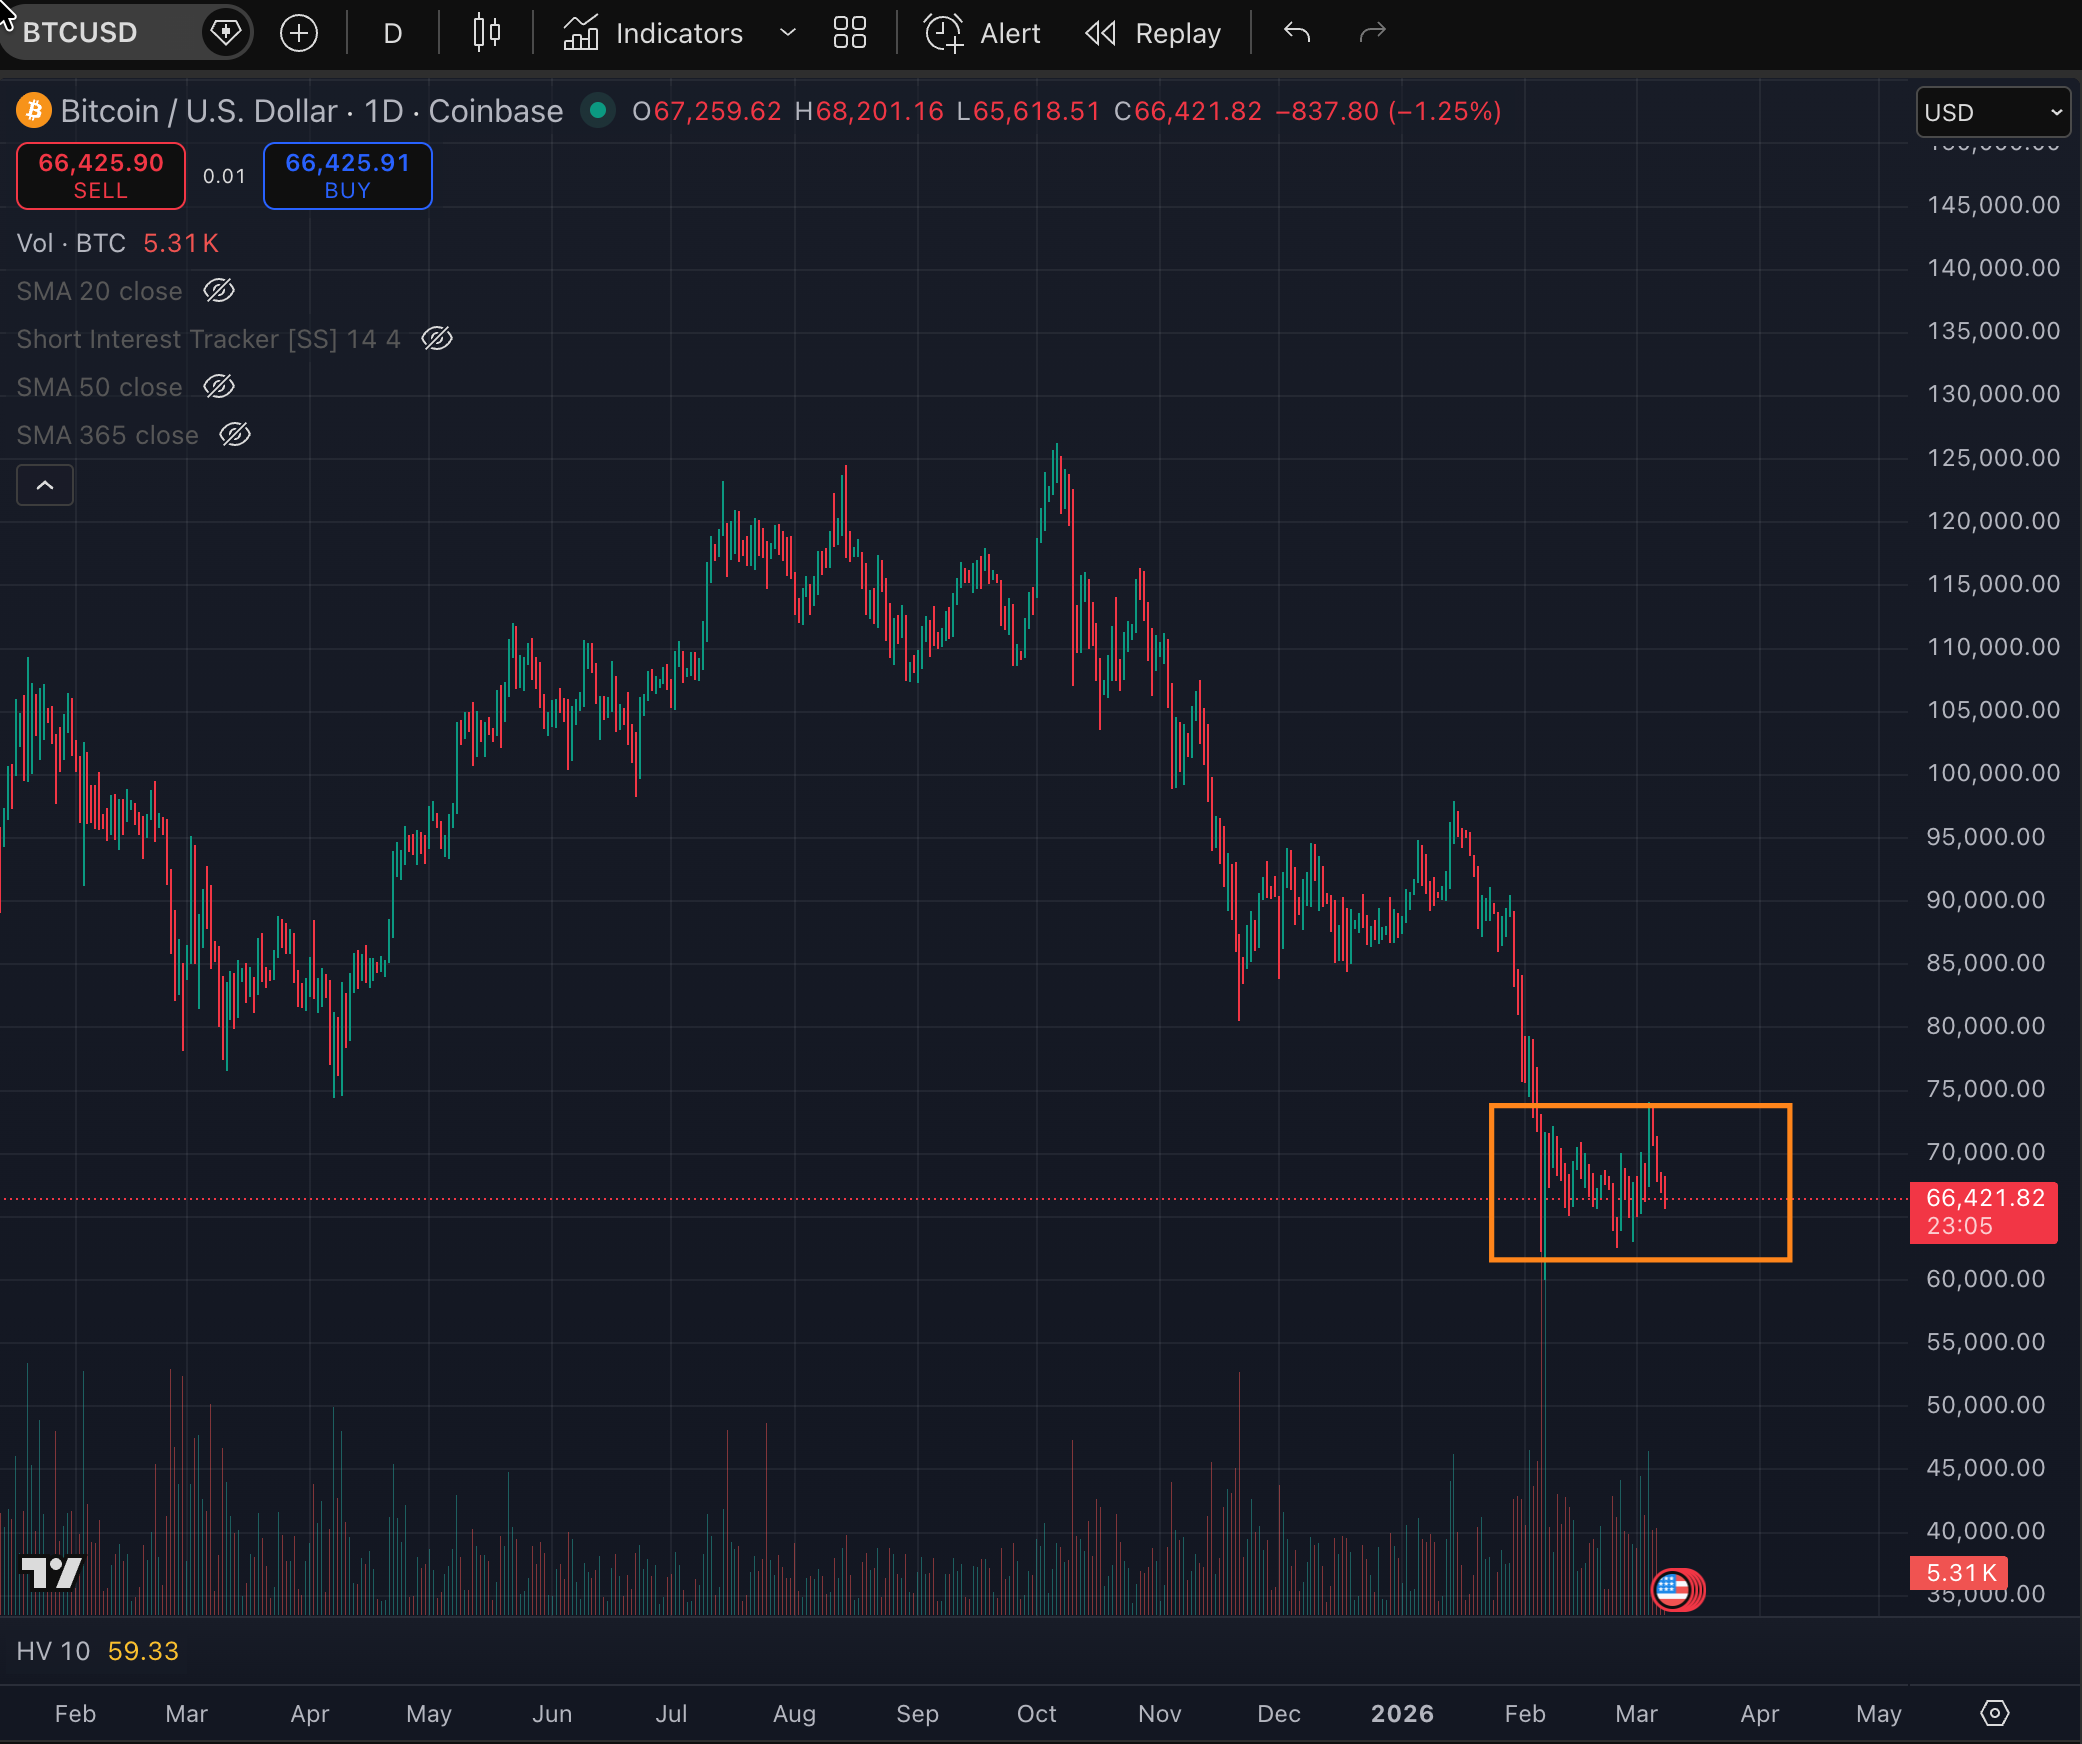This screenshot has width=2082, height=1744.
Task: Click the TradingView logo
Action: pyautogui.click(x=51, y=1572)
